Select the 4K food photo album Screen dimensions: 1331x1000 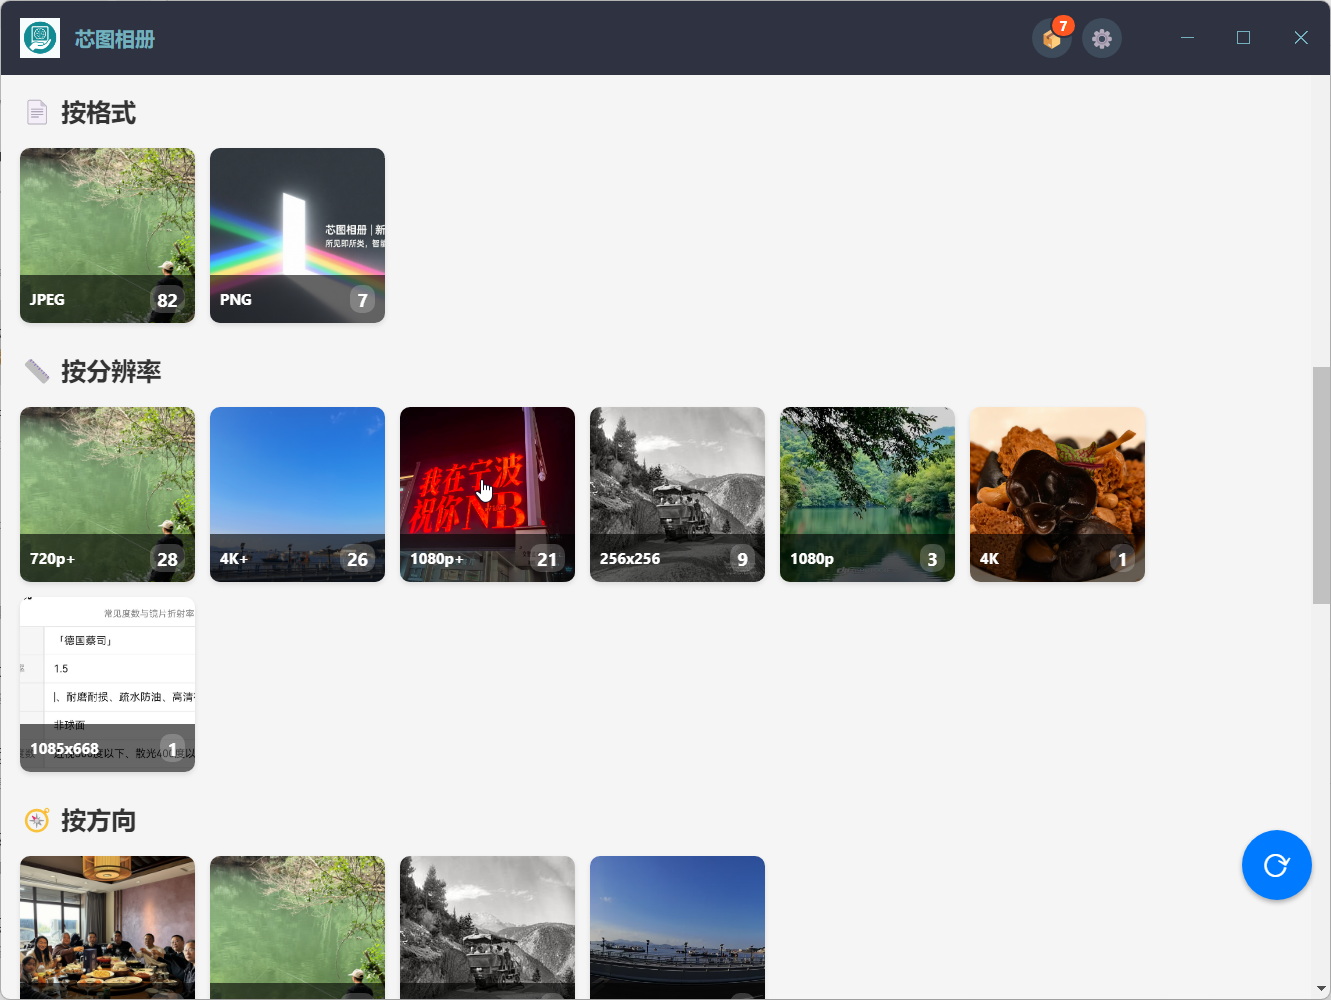pyautogui.click(x=1057, y=494)
